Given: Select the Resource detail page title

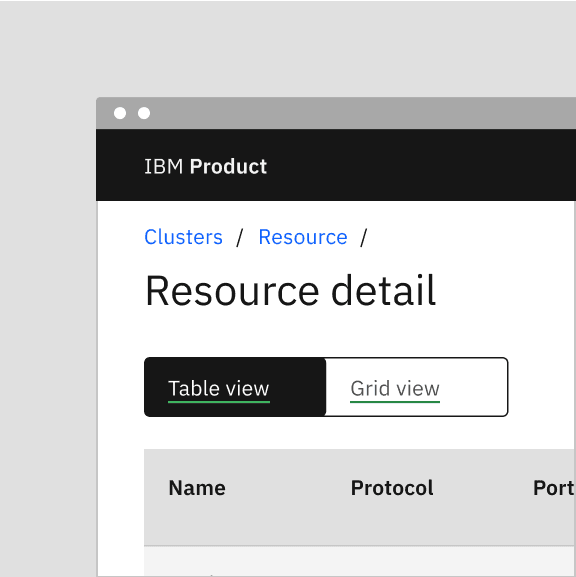Looking at the screenshot, I should [x=290, y=291].
